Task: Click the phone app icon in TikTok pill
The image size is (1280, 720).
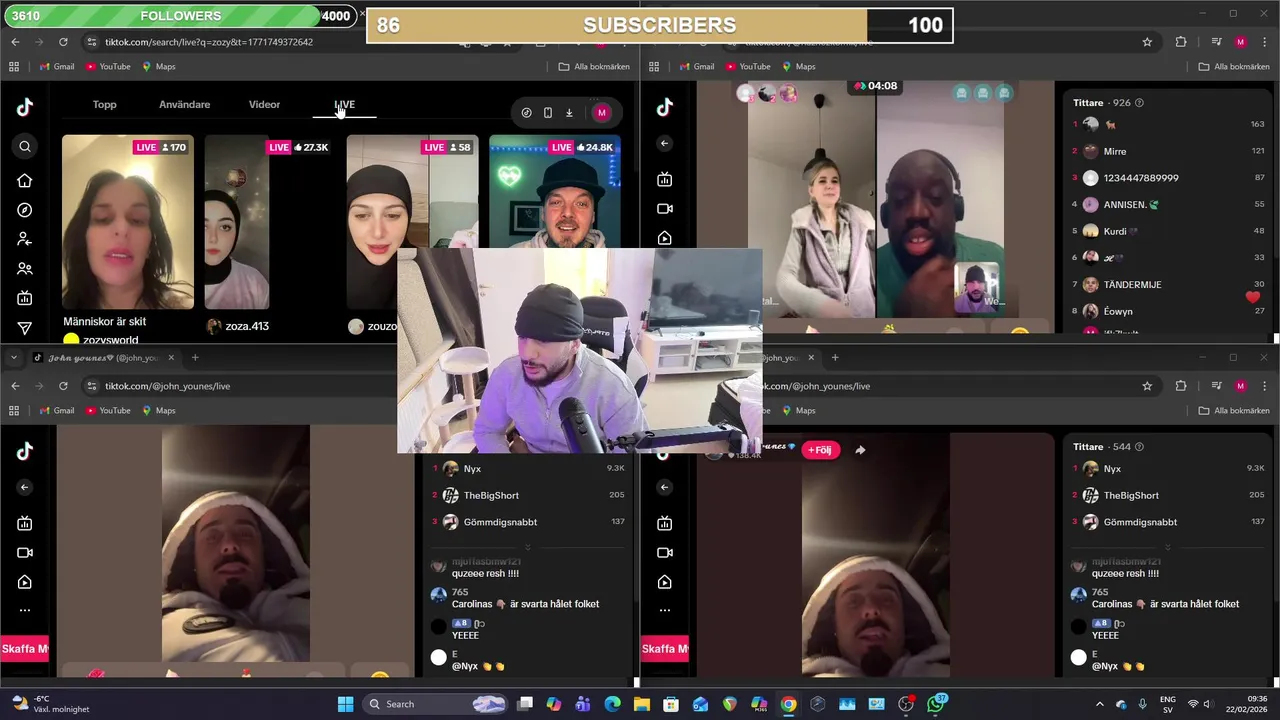Action: pyautogui.click(x=548, y=113)
